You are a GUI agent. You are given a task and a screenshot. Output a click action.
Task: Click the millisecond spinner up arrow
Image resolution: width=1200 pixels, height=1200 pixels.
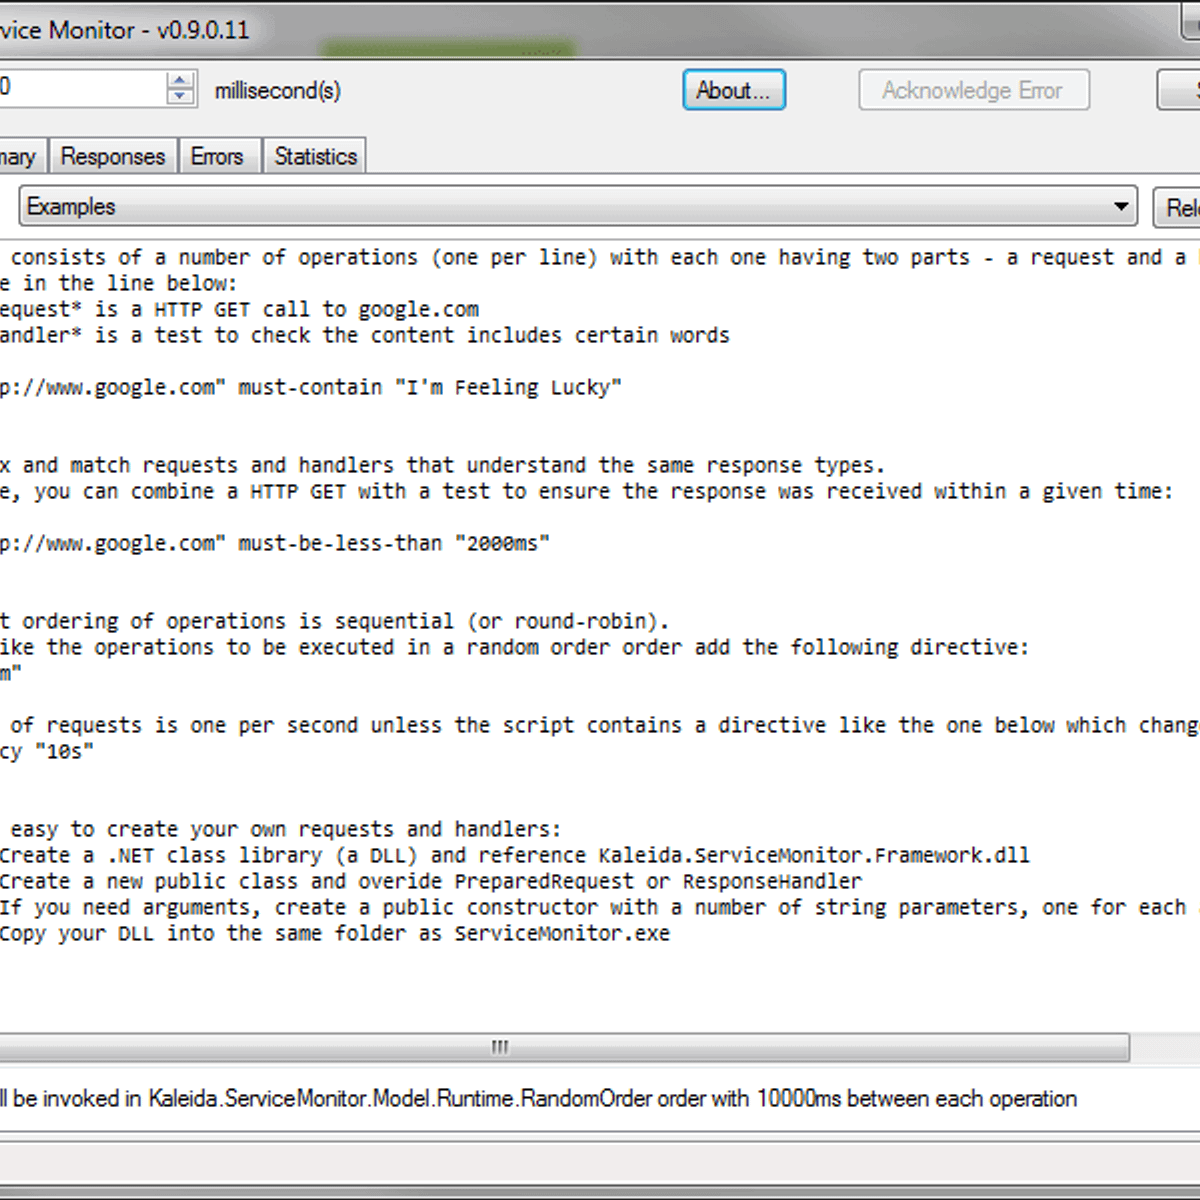coord(180,82)
